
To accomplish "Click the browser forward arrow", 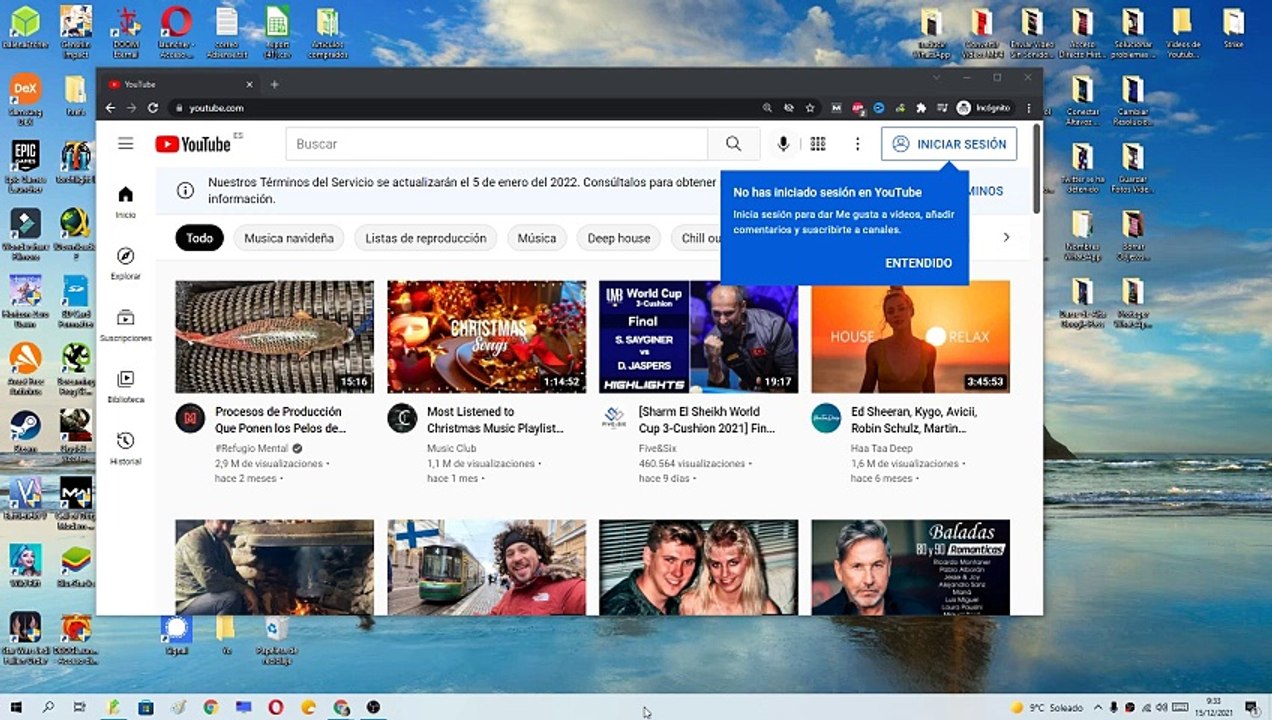I will (131, 108).
